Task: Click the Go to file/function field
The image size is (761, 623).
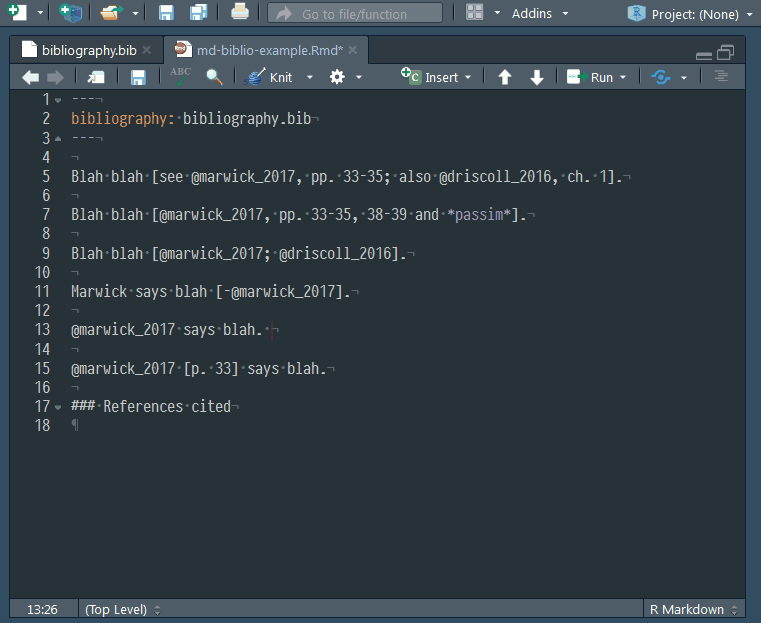Action: (x=355, y=13)
